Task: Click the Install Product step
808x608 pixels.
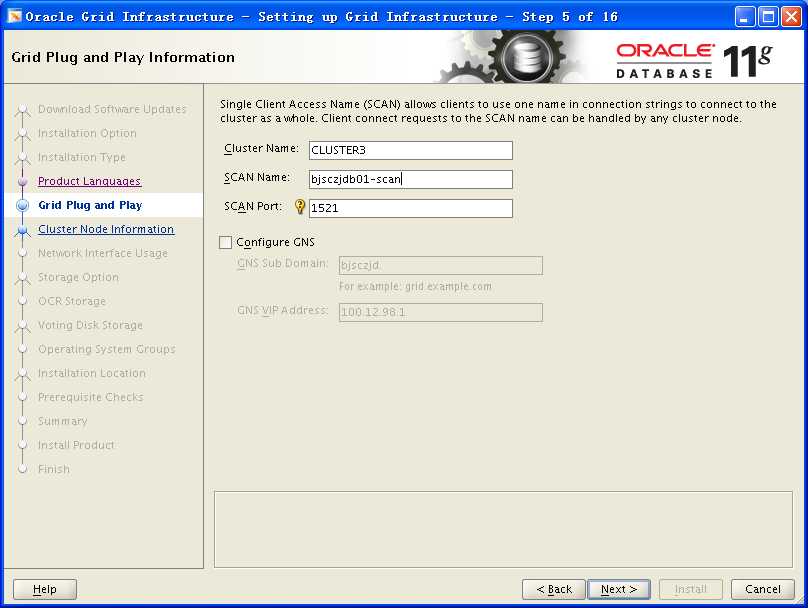Action: click(x=76, y=445)
